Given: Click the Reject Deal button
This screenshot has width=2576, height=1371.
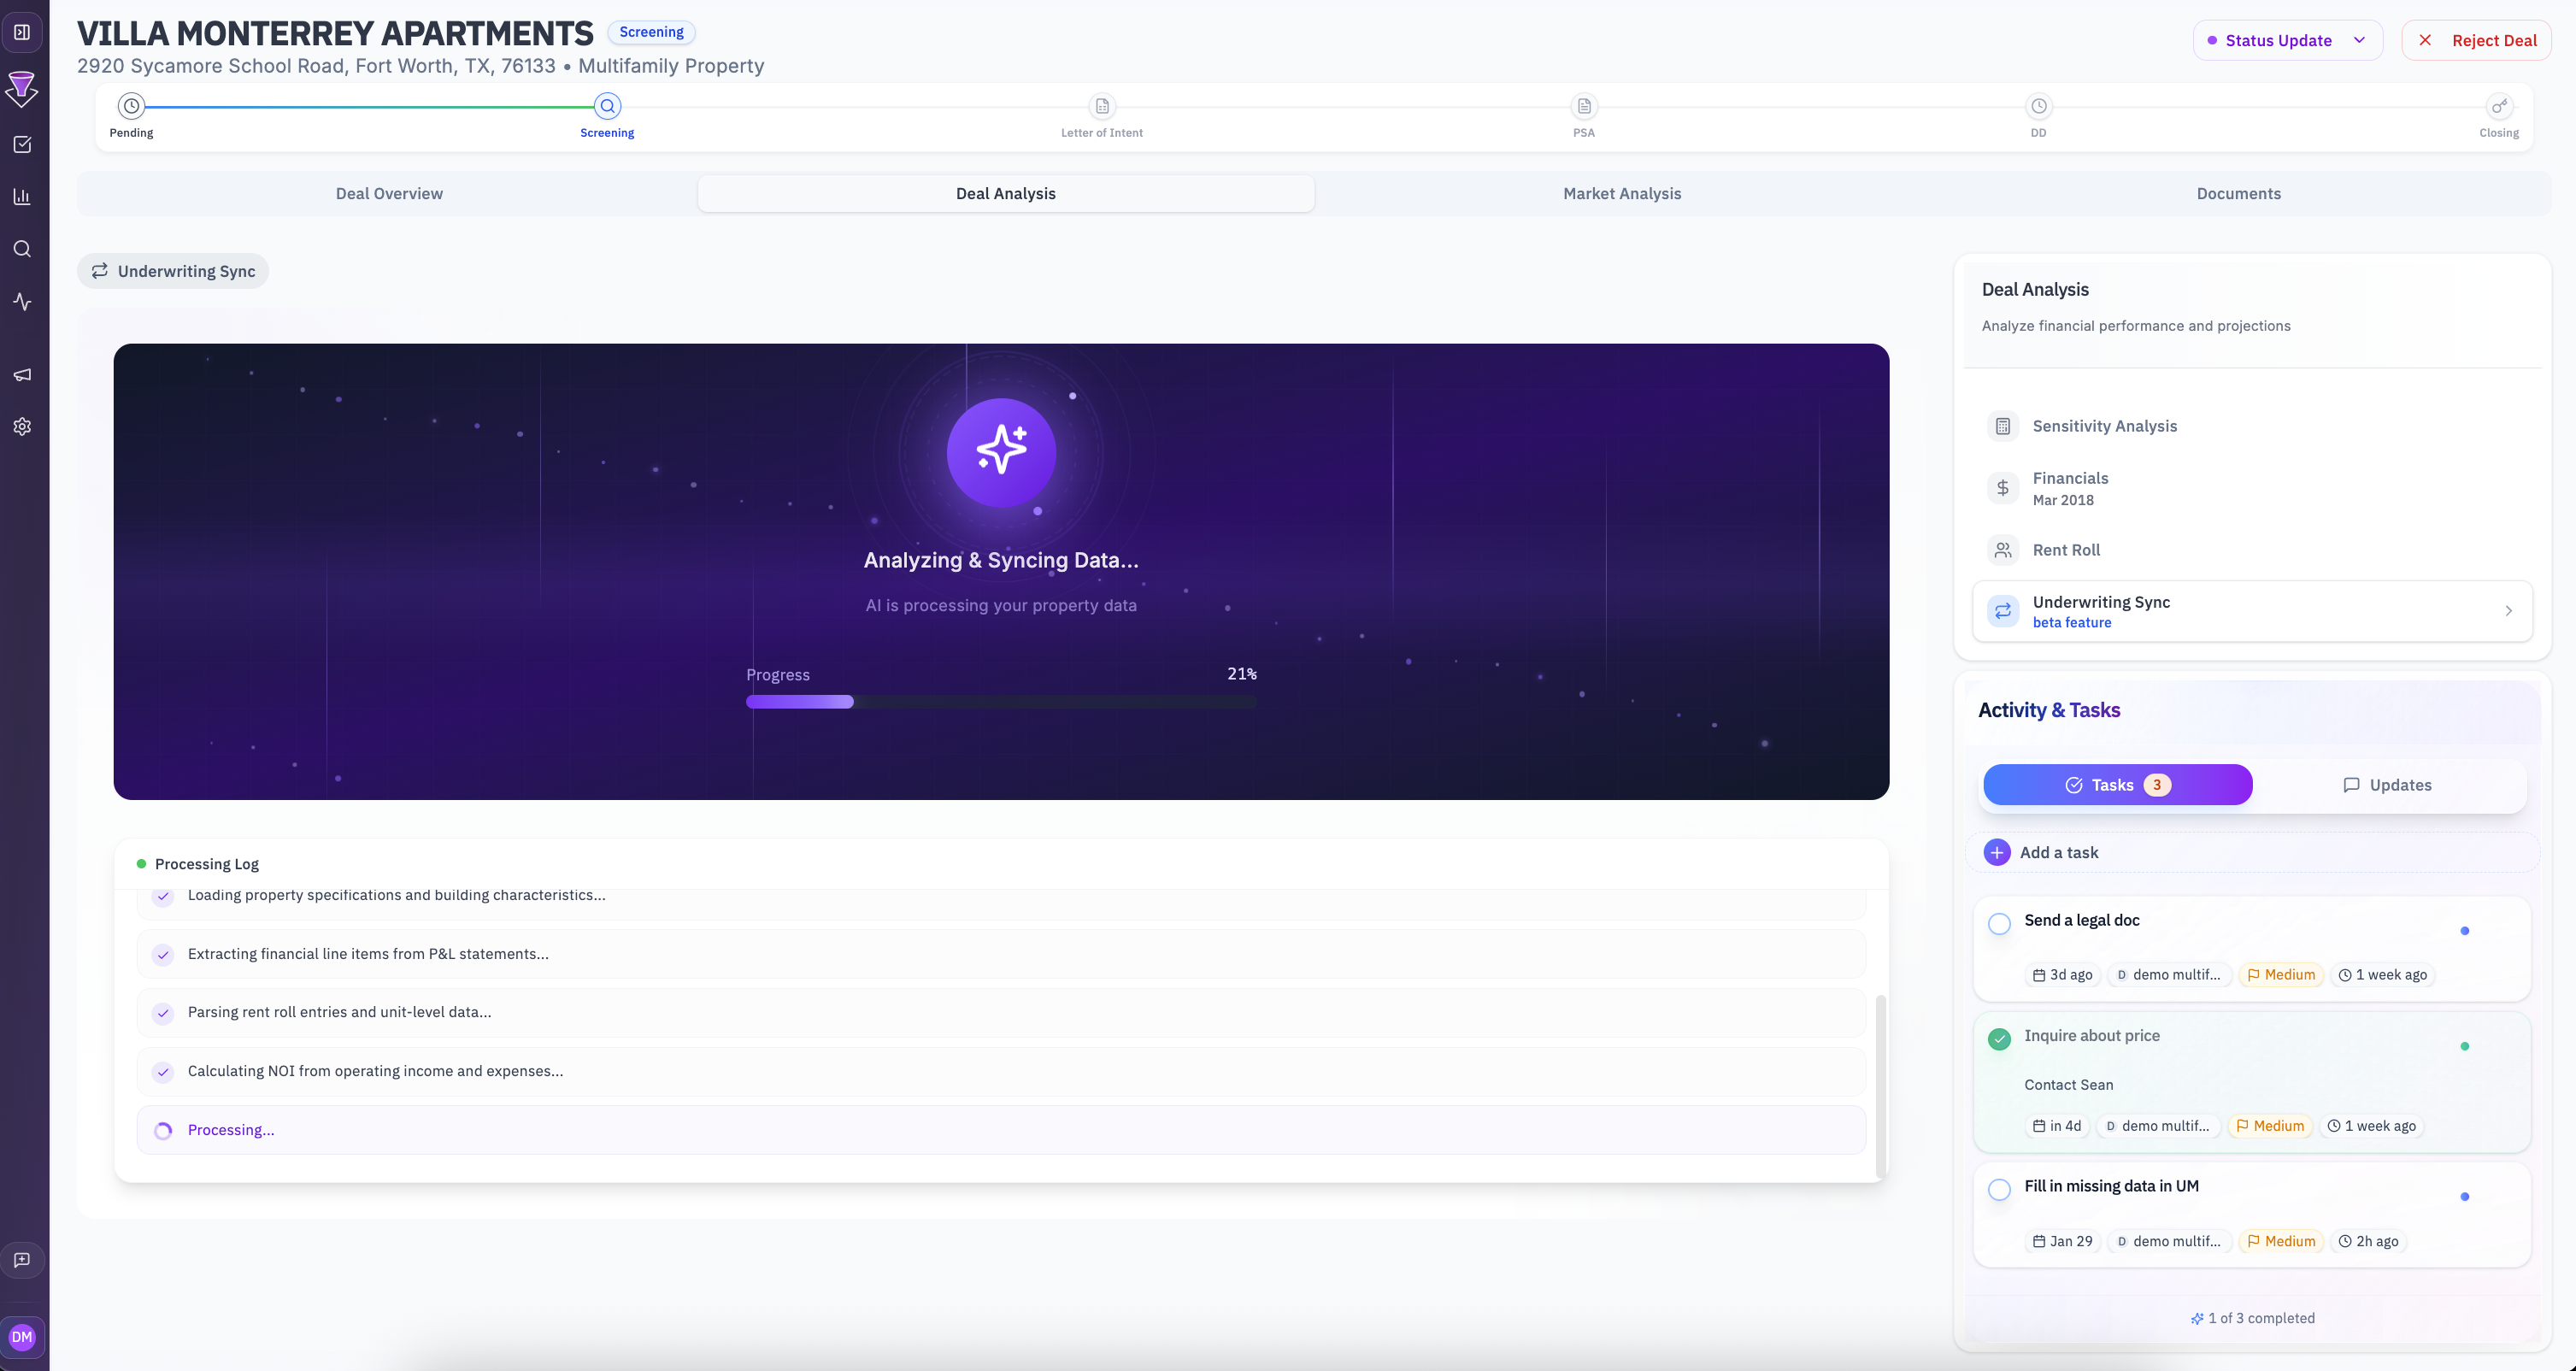Looking at the screenshot, I should (x=2476, y=40).
